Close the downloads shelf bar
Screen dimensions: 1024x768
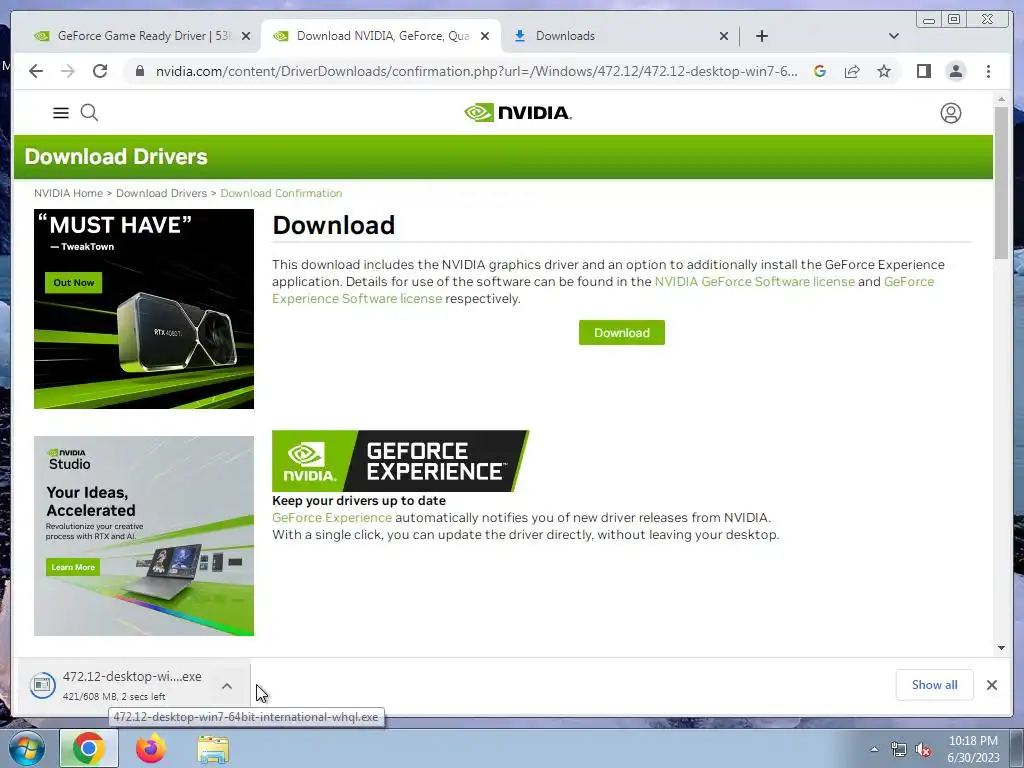pyautogui.click(x=991, y=685)
